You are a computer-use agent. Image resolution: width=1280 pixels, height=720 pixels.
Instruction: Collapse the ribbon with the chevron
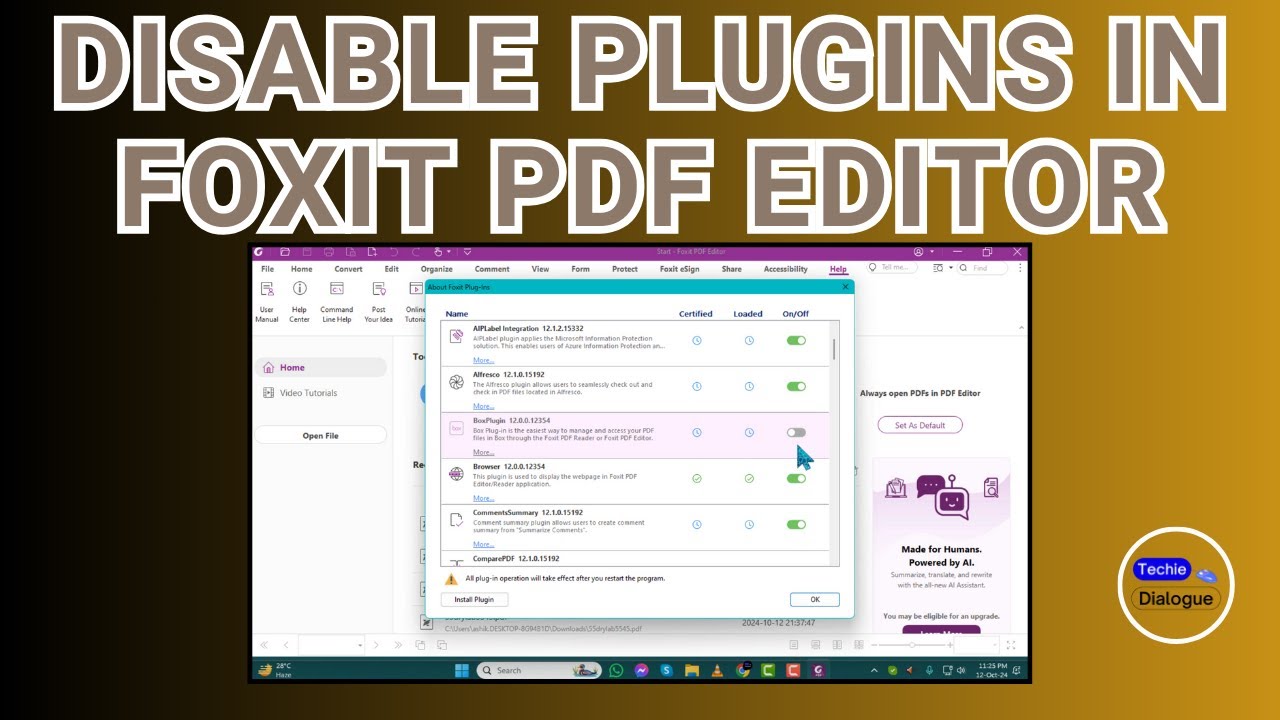(1021, 328)
